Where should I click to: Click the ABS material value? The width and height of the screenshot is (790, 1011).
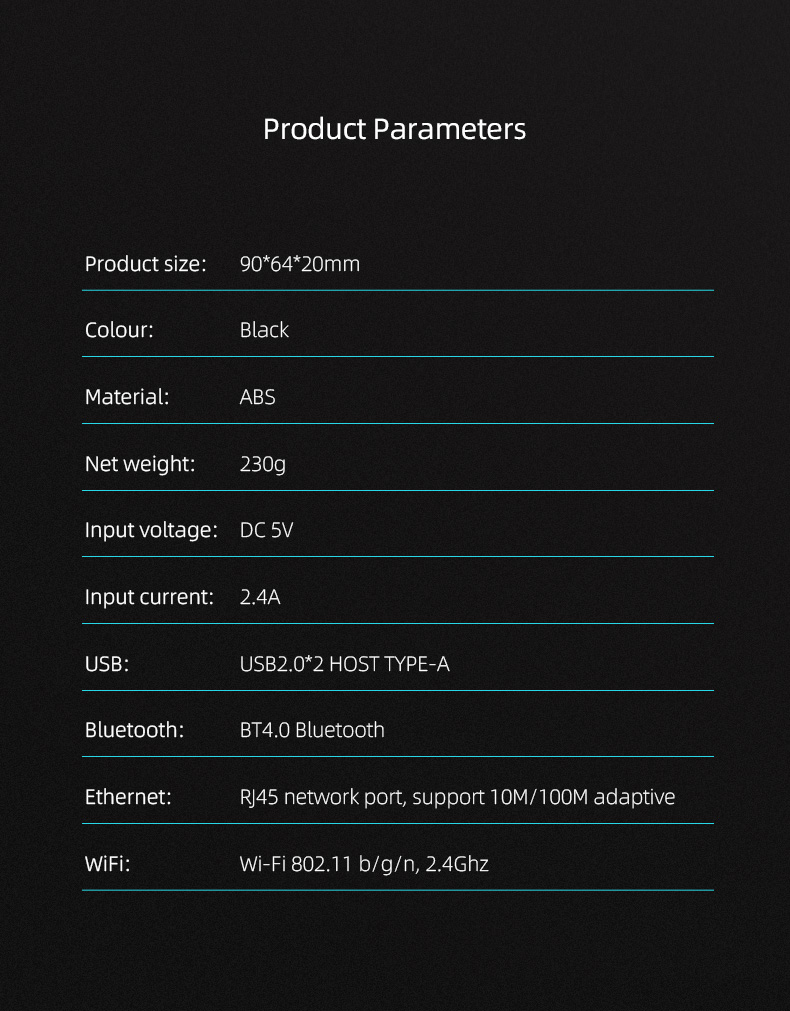click(x=257, y=397)
